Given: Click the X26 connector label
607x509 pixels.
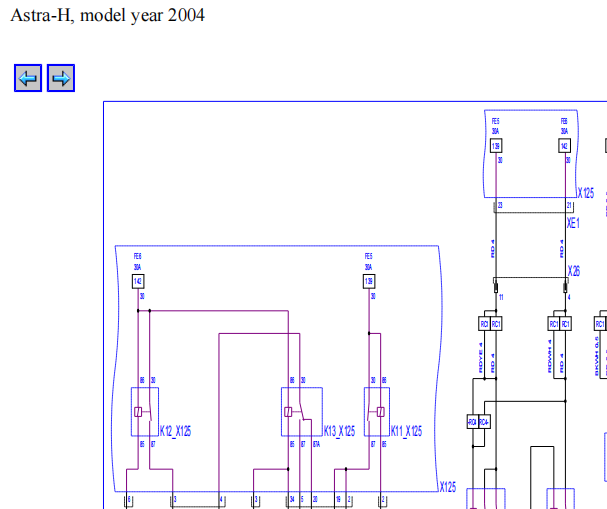Looking at the screenshot, I should coord(574,271).
